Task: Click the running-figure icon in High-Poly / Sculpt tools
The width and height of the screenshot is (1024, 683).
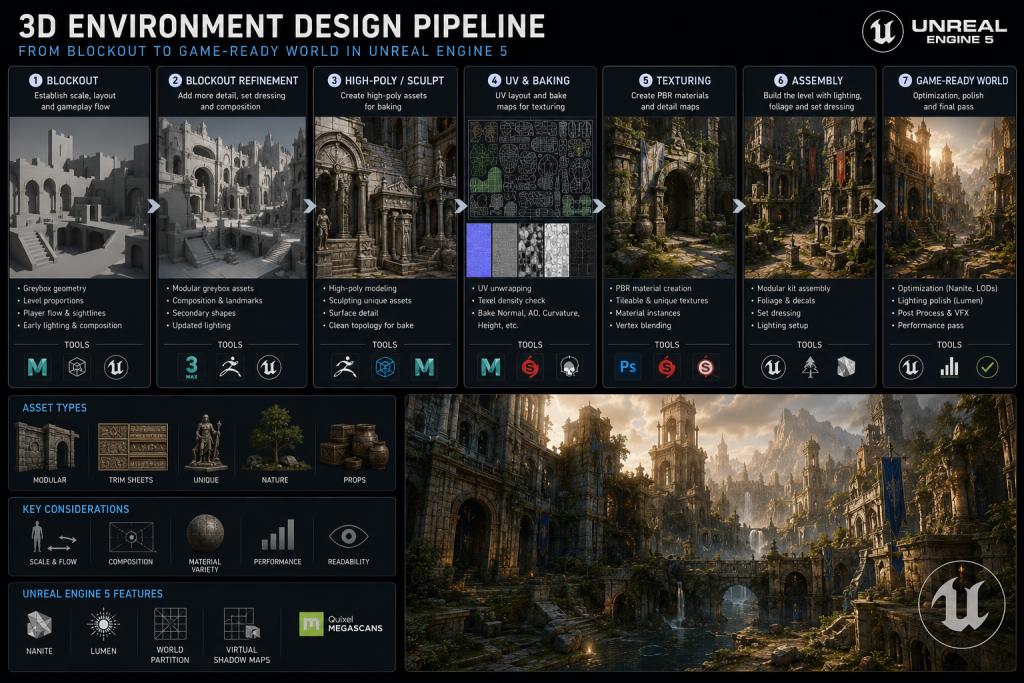Action: 345,367
